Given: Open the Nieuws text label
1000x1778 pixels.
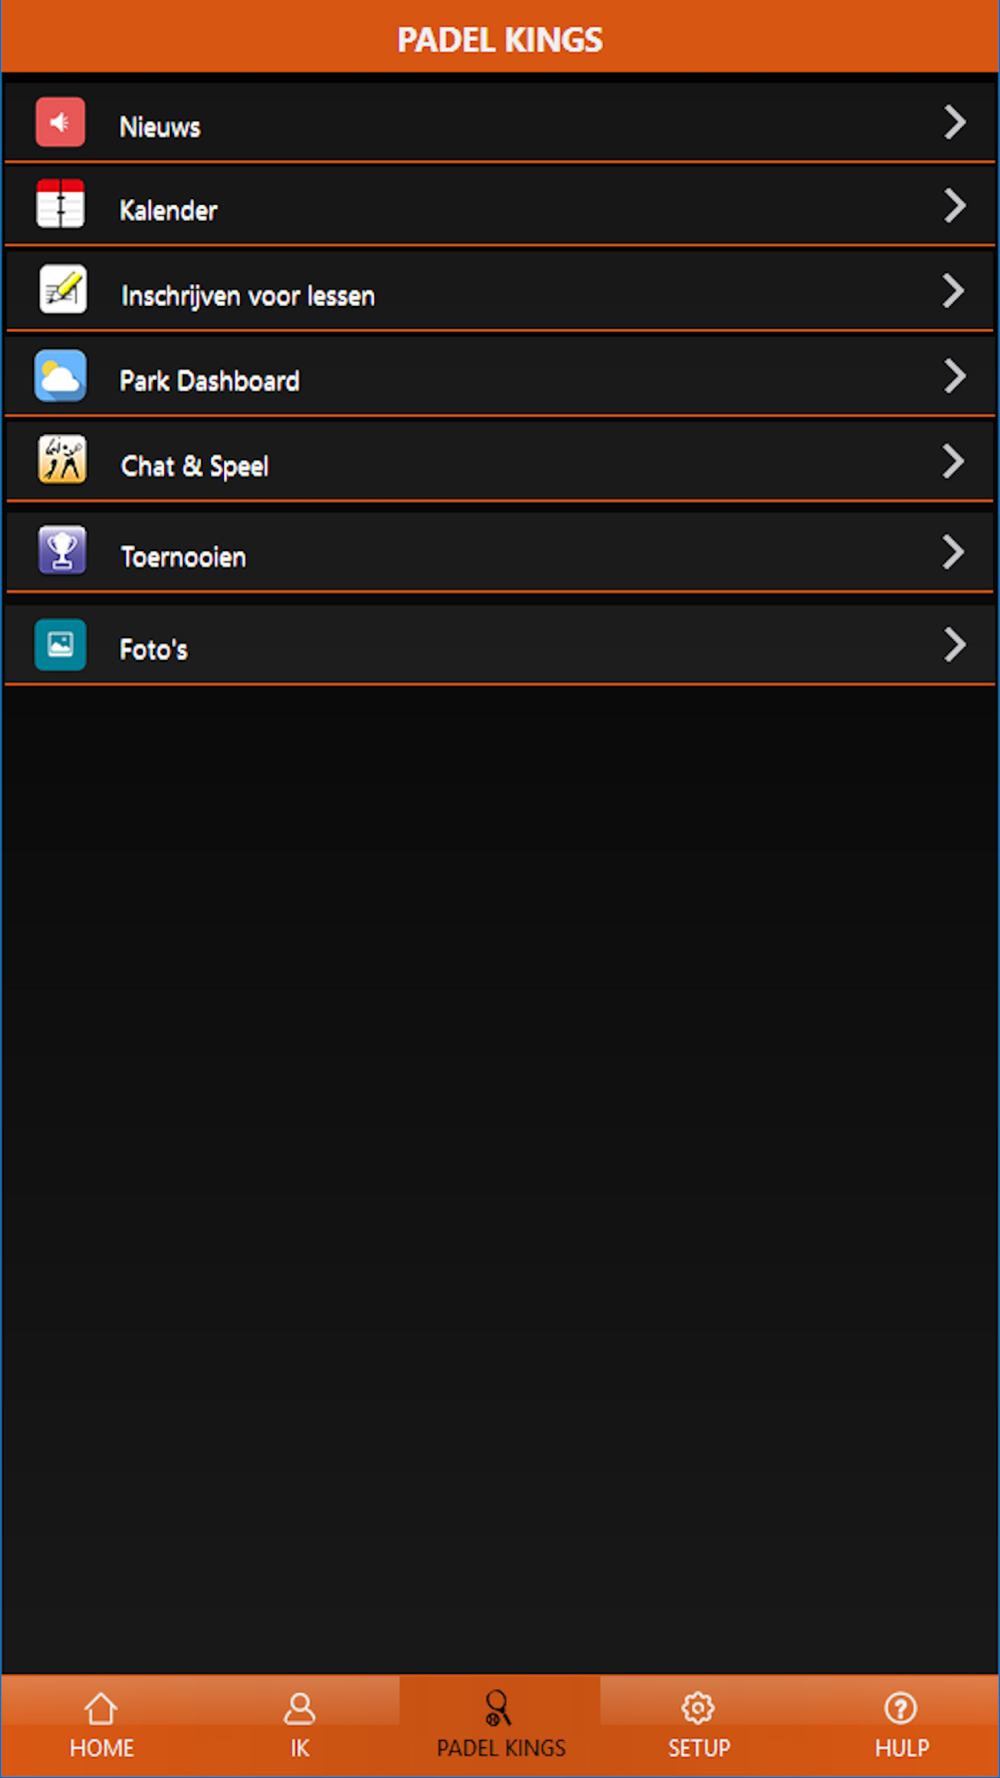Looking at the screenshot, I should point(160,127).
